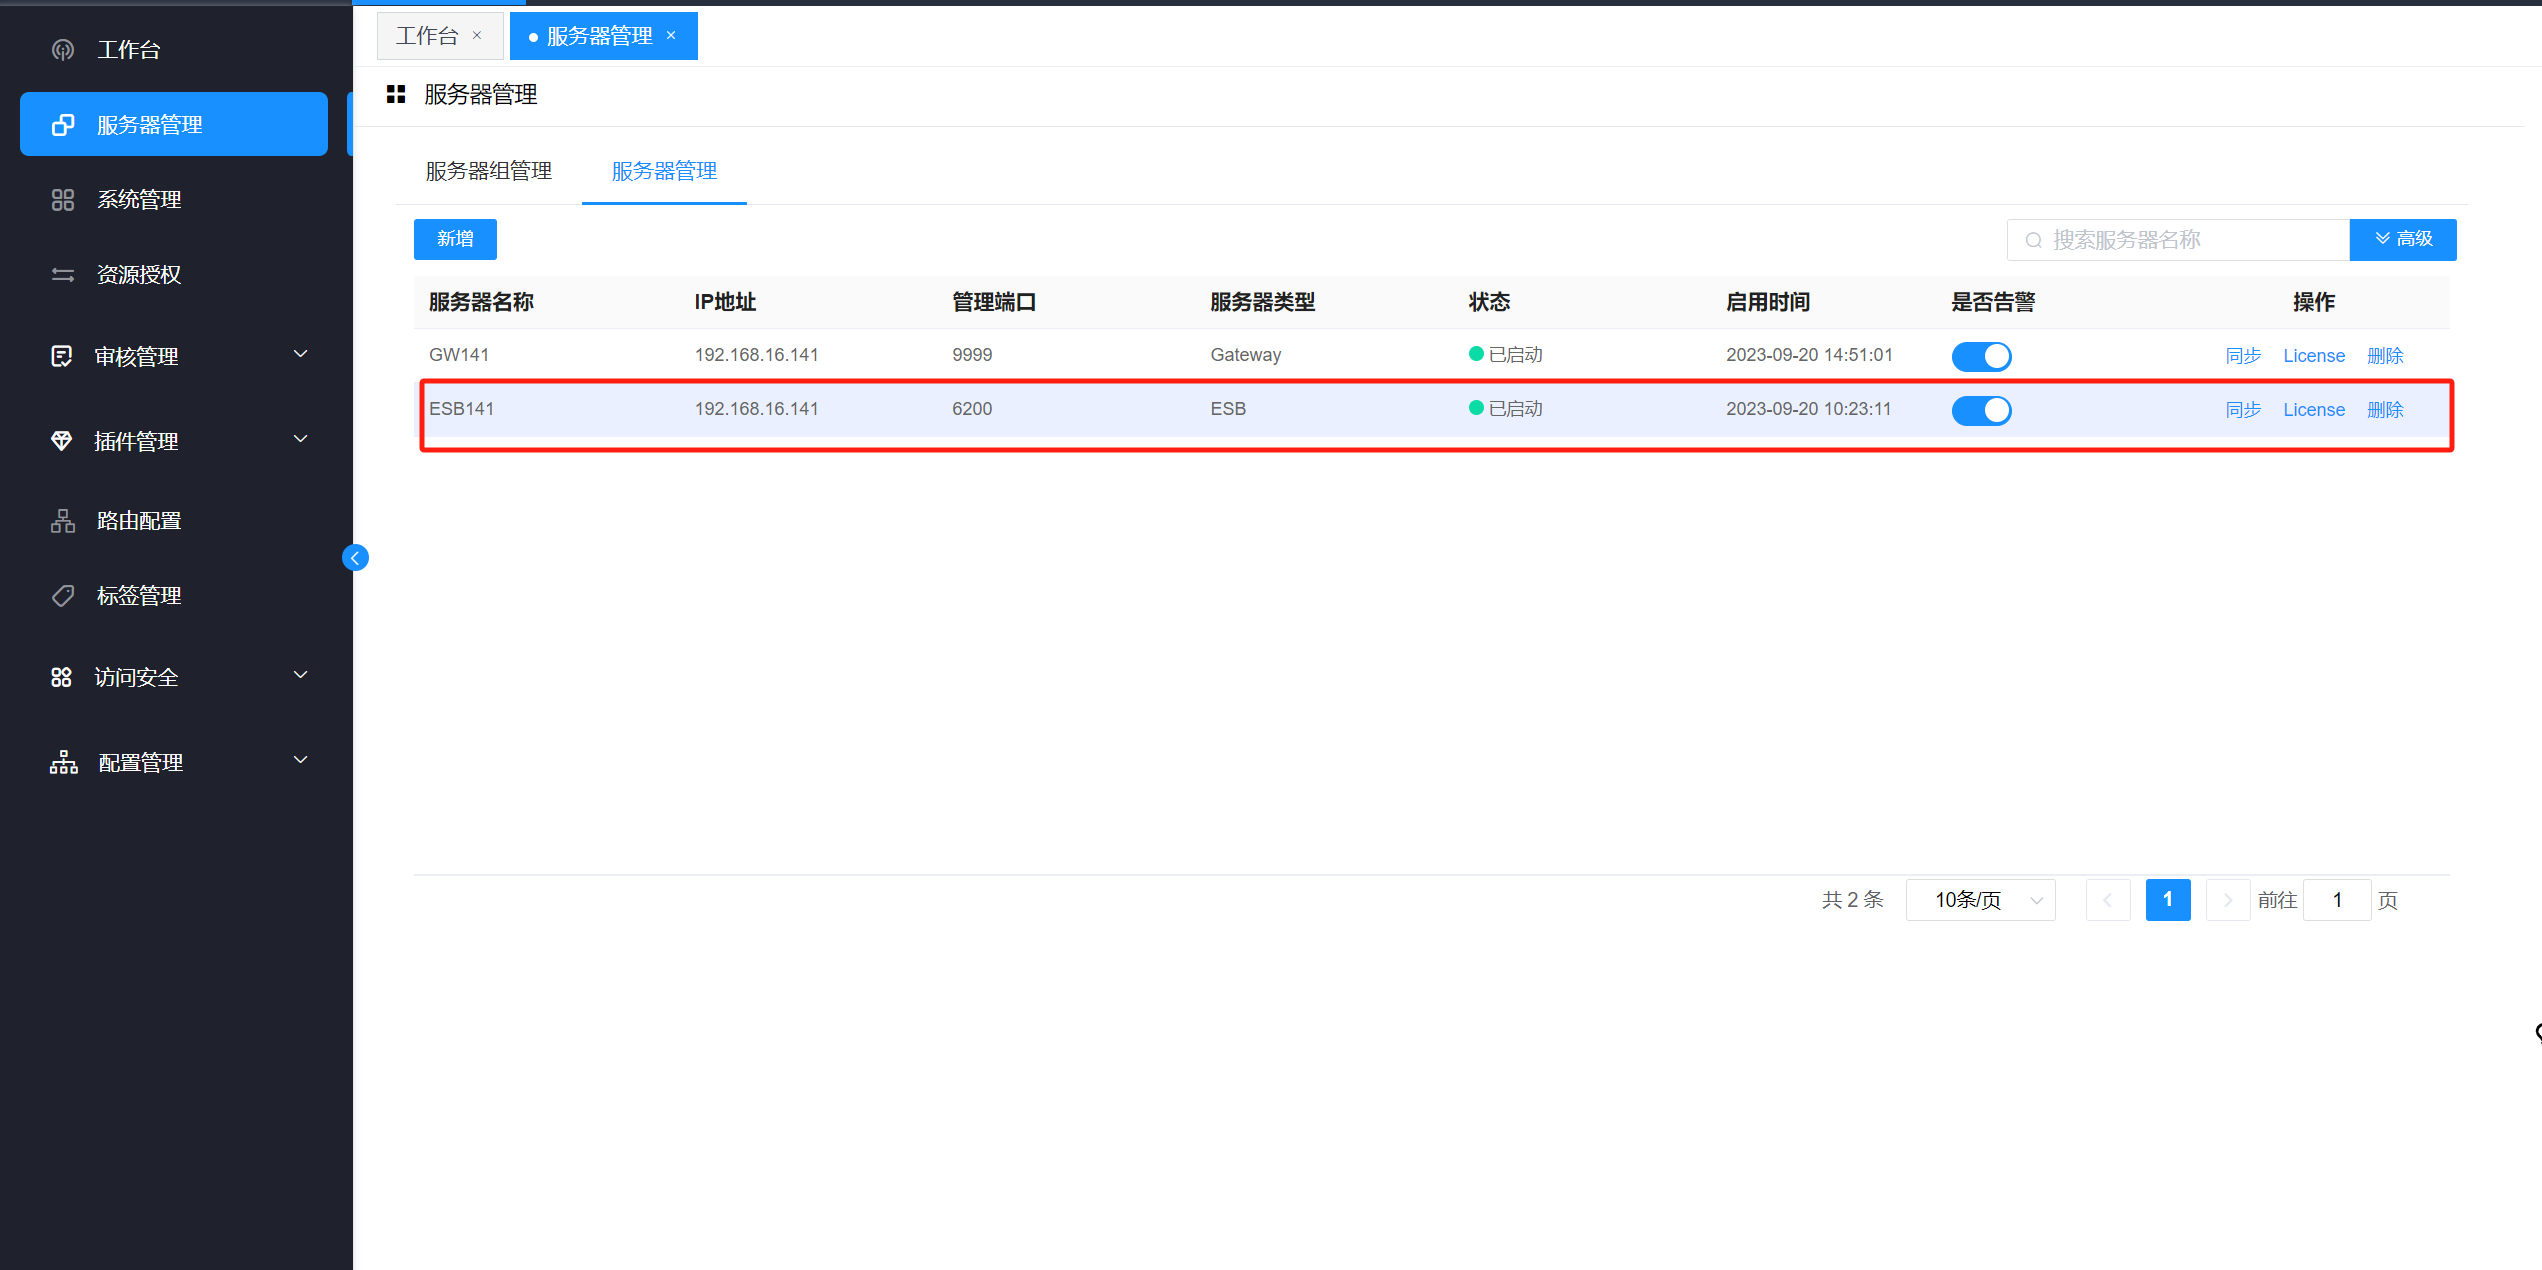Screen dimensions: 2542x1270
Task: Click License link for ESB141
Action: 2313,410
